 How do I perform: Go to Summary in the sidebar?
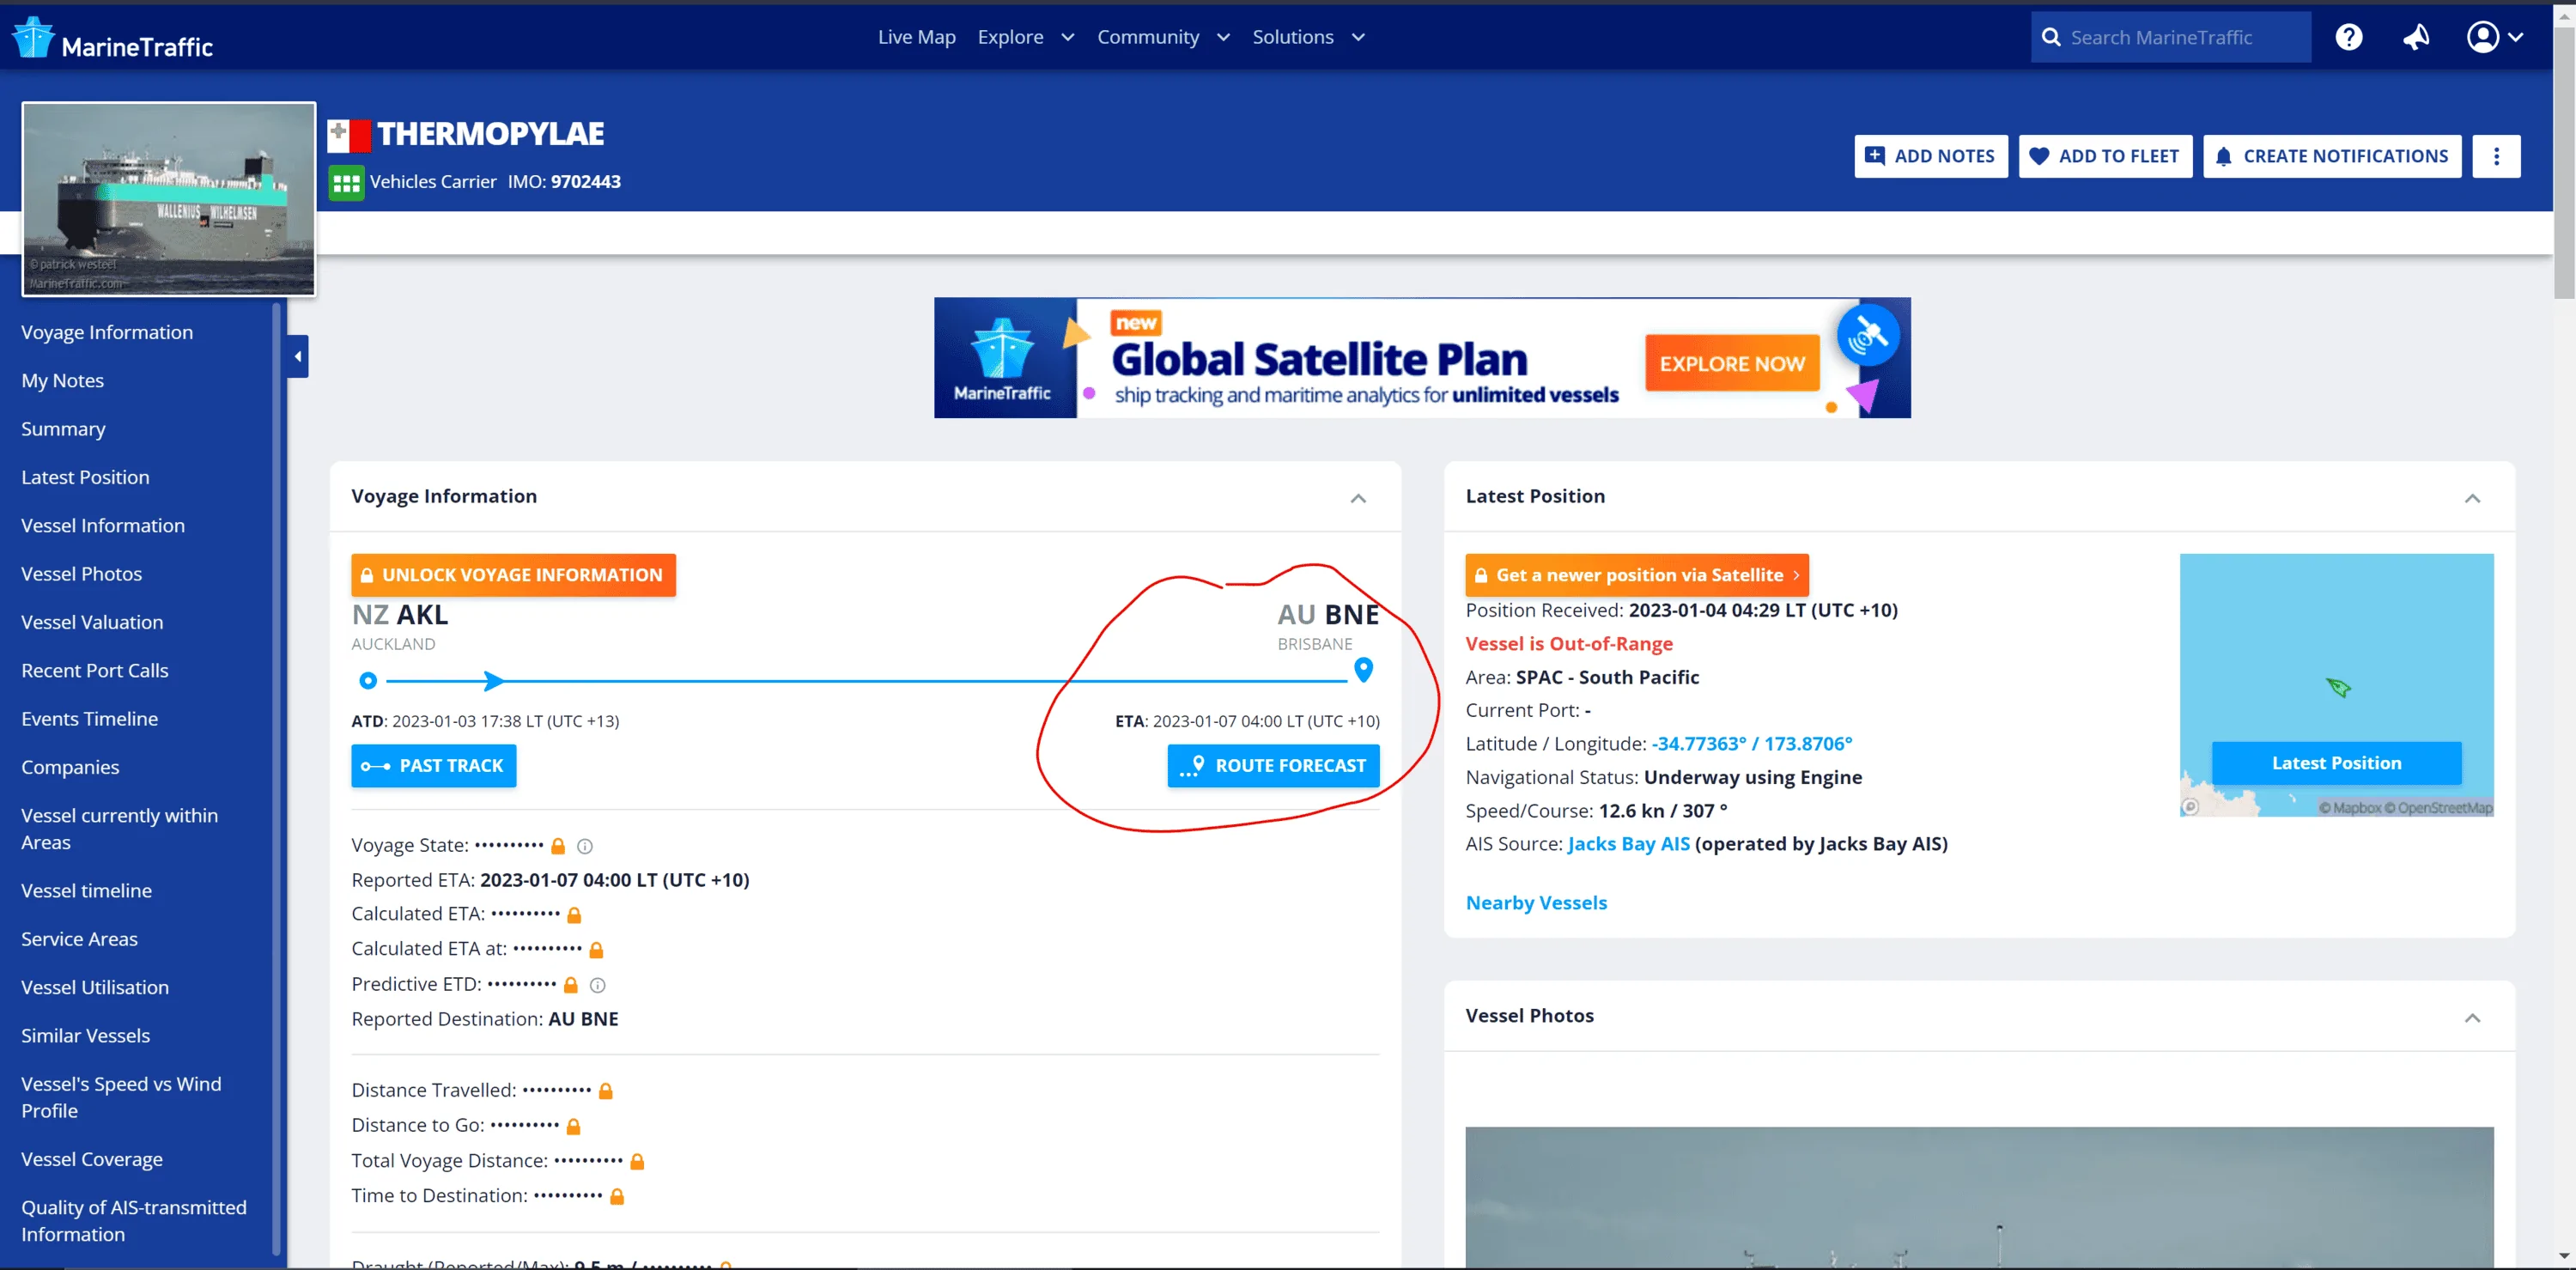pos(63,429)
